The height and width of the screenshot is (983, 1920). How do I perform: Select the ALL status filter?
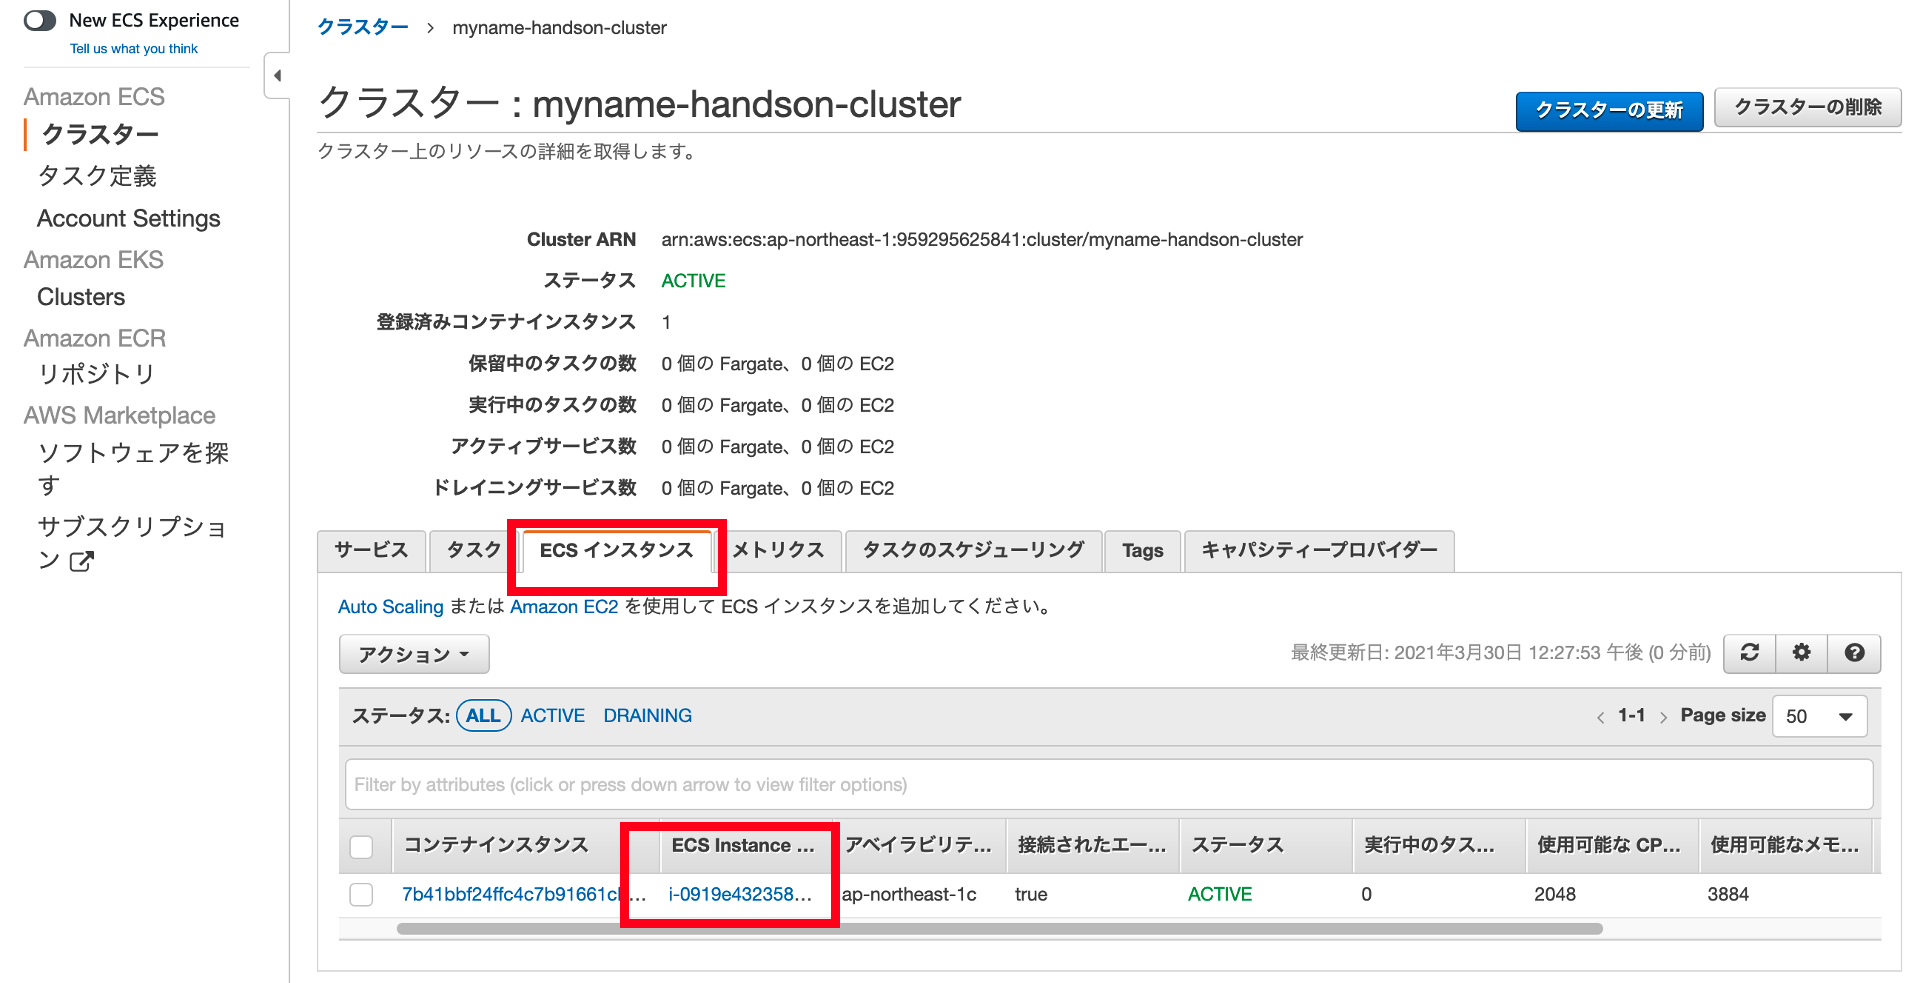click(x=483, y=716)
